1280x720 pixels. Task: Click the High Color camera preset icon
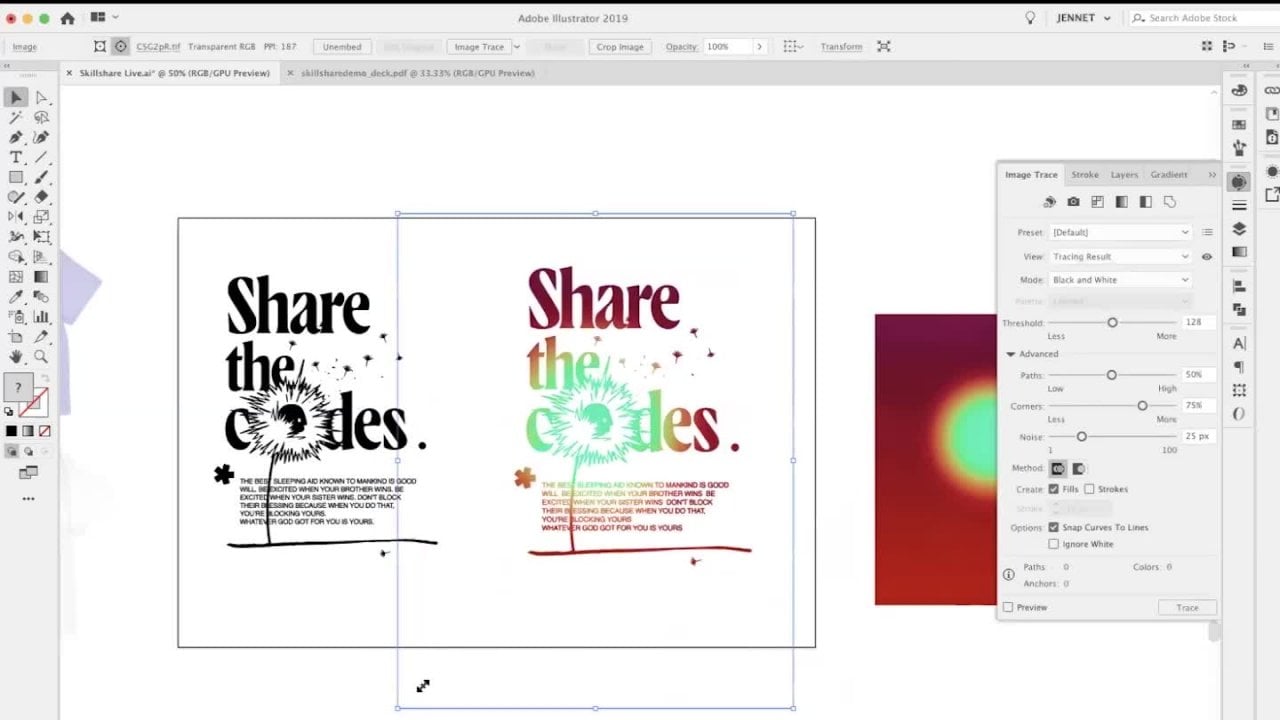point(1073,202)
